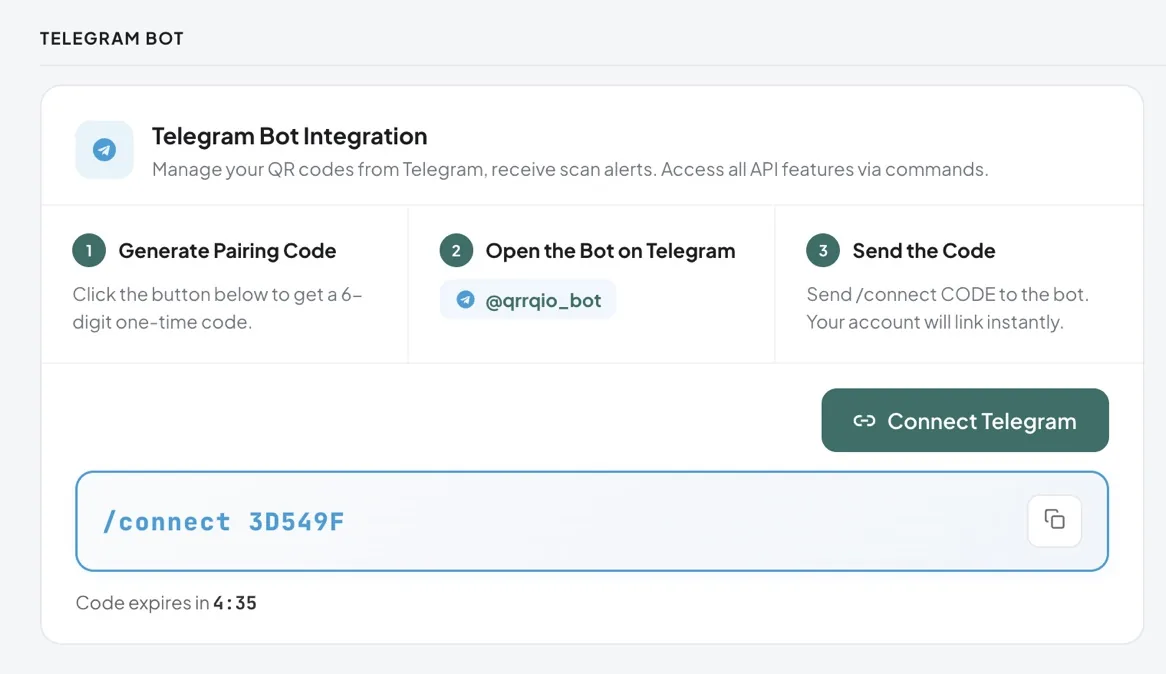Image resolution: width=1166 pixels, height=674 pixels.
Task: Click the TELEGRAM BOT section header
Action: (111, 38)
